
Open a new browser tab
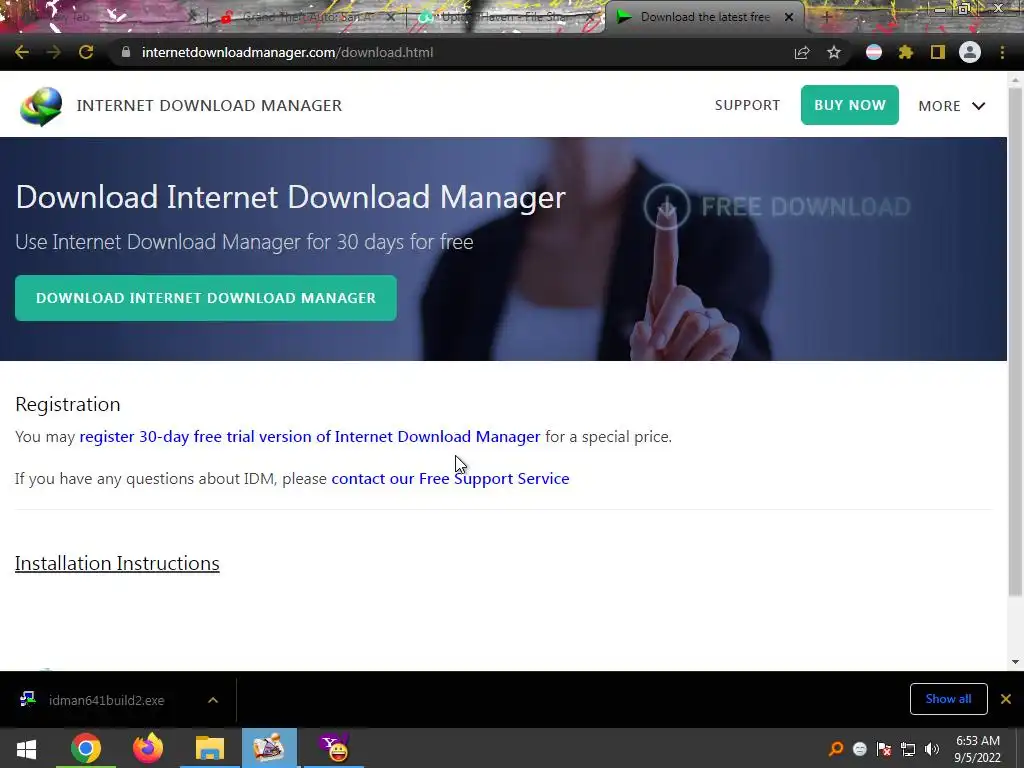point(826,17)
